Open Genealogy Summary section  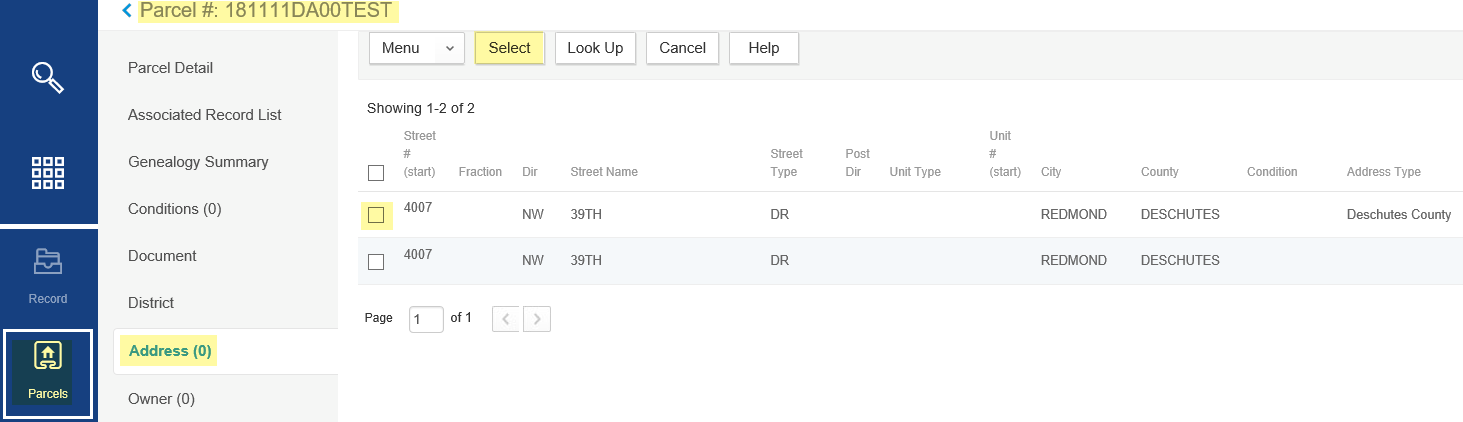click(x=198, y=162)
